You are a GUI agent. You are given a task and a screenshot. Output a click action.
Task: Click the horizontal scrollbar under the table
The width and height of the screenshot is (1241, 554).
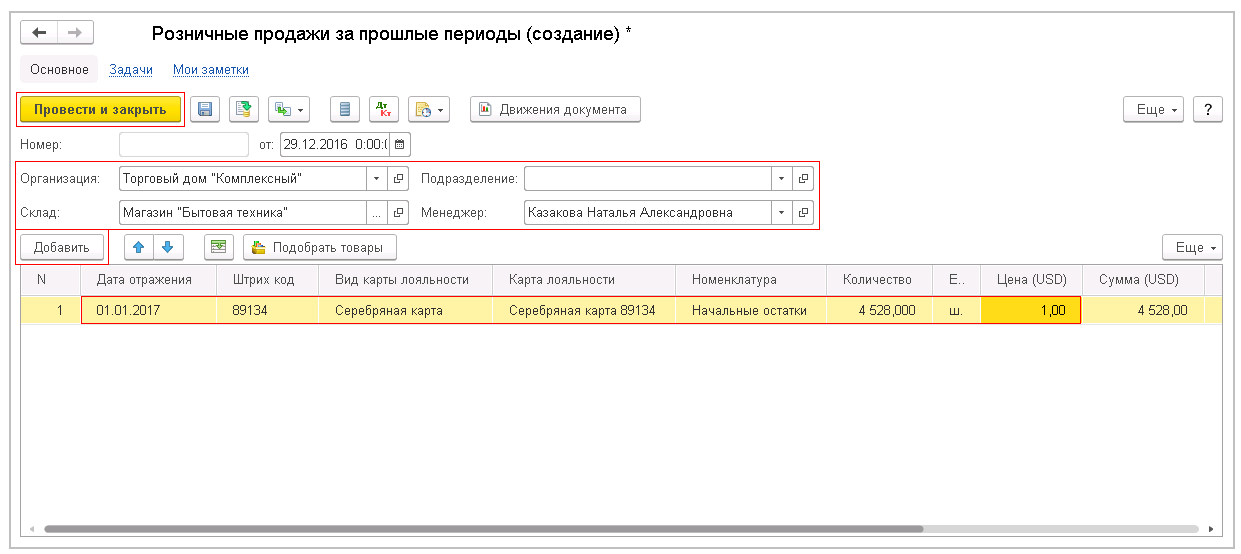480,529
